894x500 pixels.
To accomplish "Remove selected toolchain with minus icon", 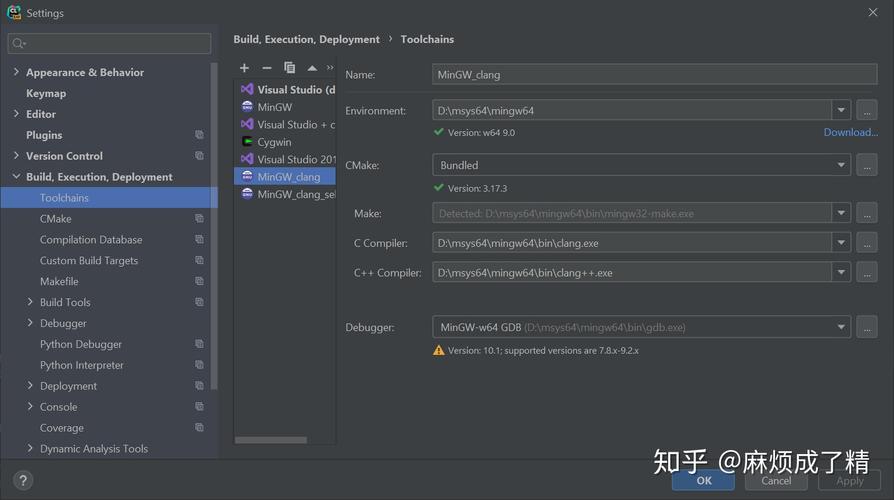I will 266,68.
